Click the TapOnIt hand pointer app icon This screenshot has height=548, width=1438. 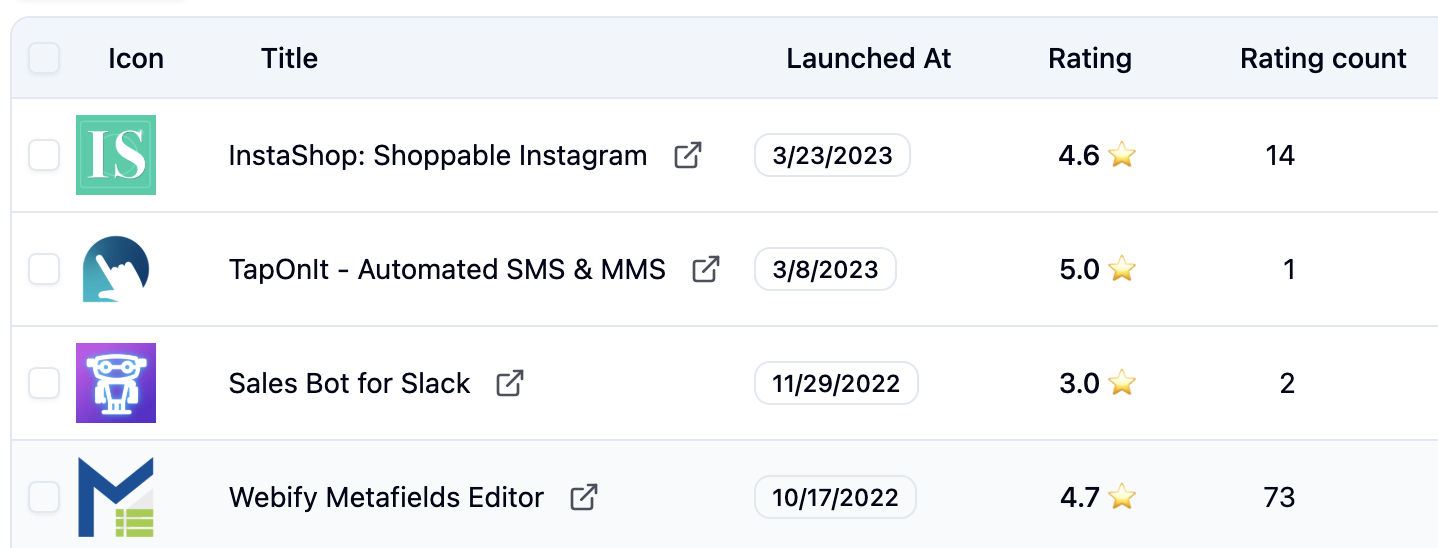click(x=116, y=269)
